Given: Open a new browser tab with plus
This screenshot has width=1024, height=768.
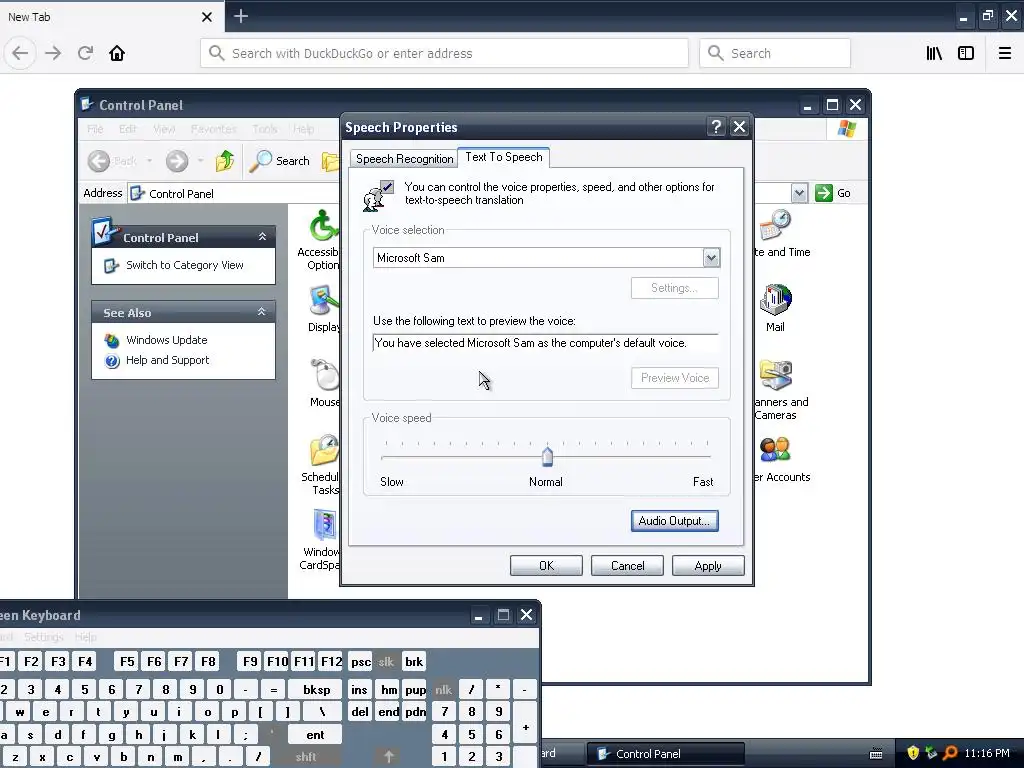Looking at the screenshot, I should 241,16.
